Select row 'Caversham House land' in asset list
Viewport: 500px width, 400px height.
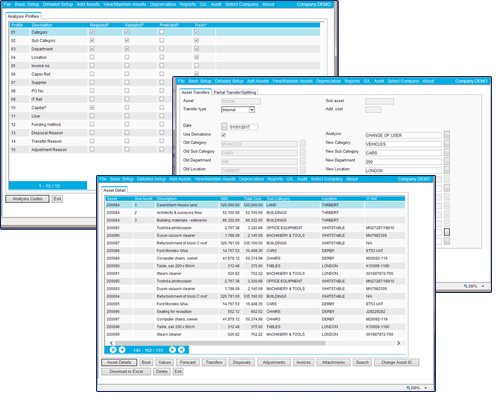point(255,205)
